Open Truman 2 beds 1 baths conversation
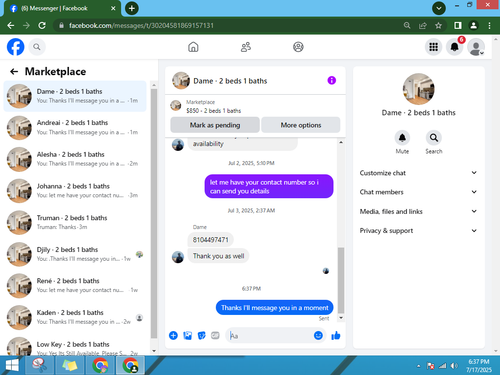The width and height of the screenshot is (500, 375). [x=75, y=222]
